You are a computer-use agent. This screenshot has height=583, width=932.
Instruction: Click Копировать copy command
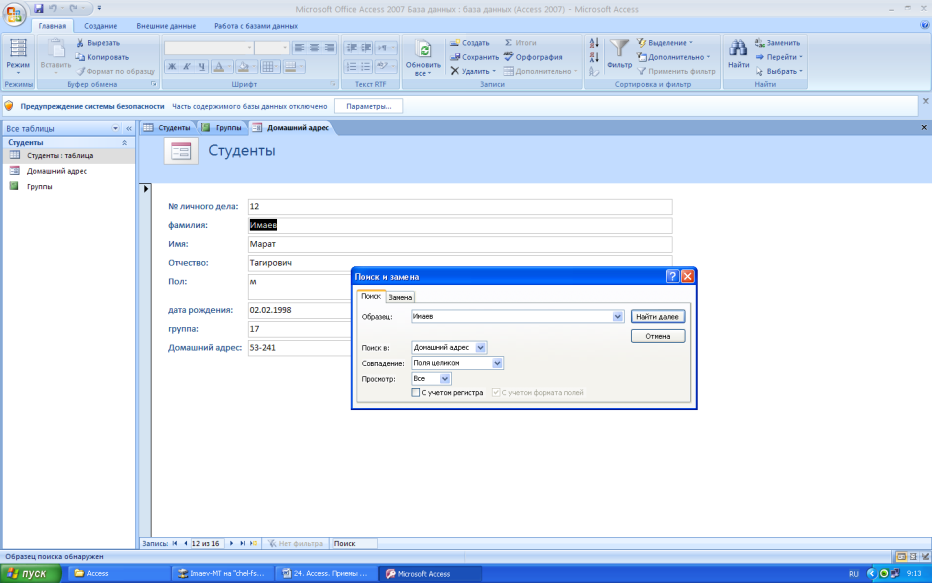coord(102,57)
